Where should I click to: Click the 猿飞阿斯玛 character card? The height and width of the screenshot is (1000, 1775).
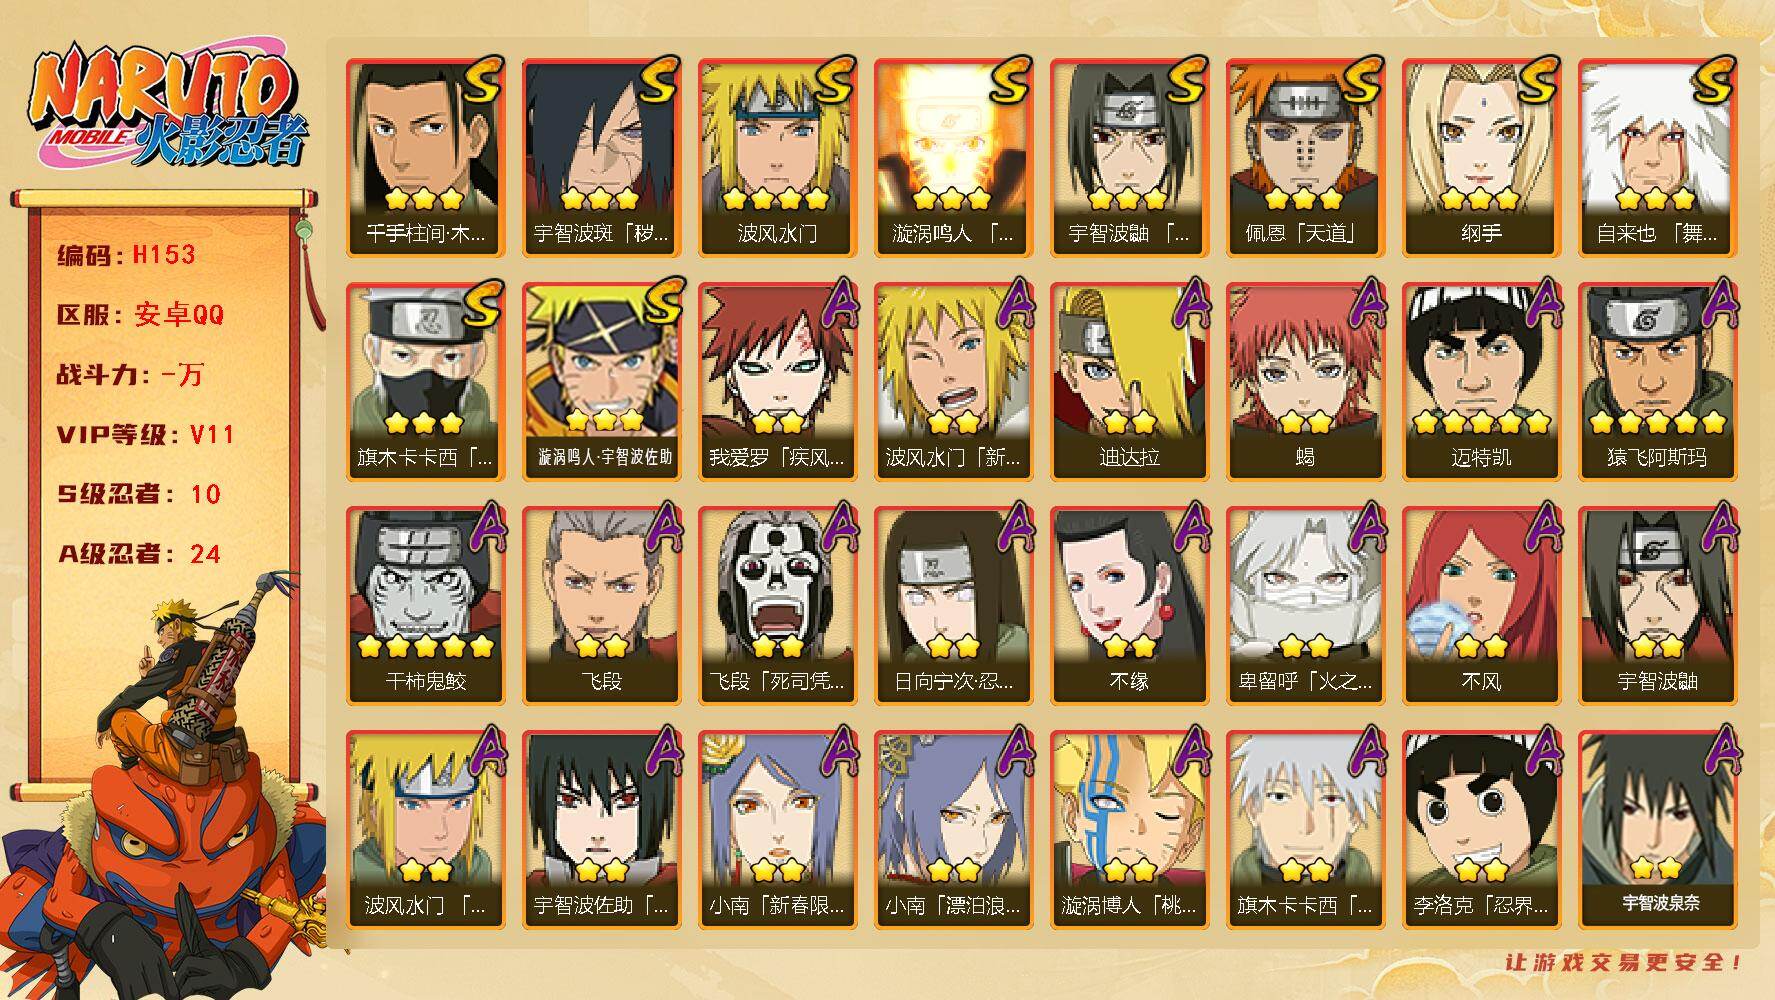[x=1657, y=382]
